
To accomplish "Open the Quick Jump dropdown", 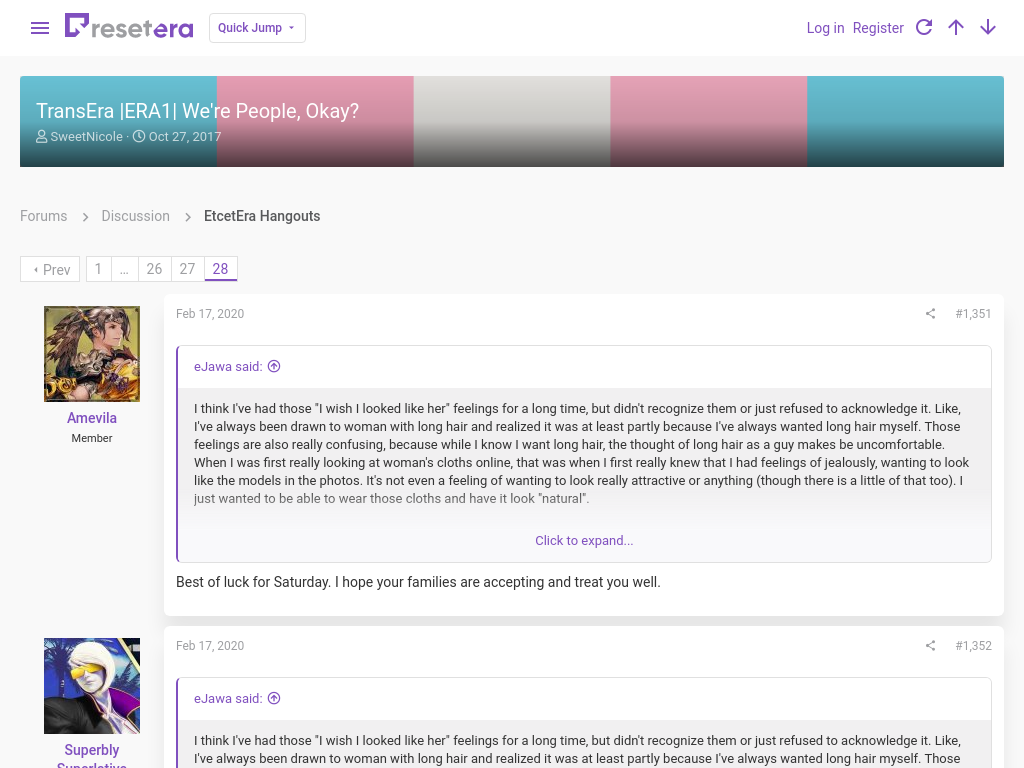I will tap(257, 28).
